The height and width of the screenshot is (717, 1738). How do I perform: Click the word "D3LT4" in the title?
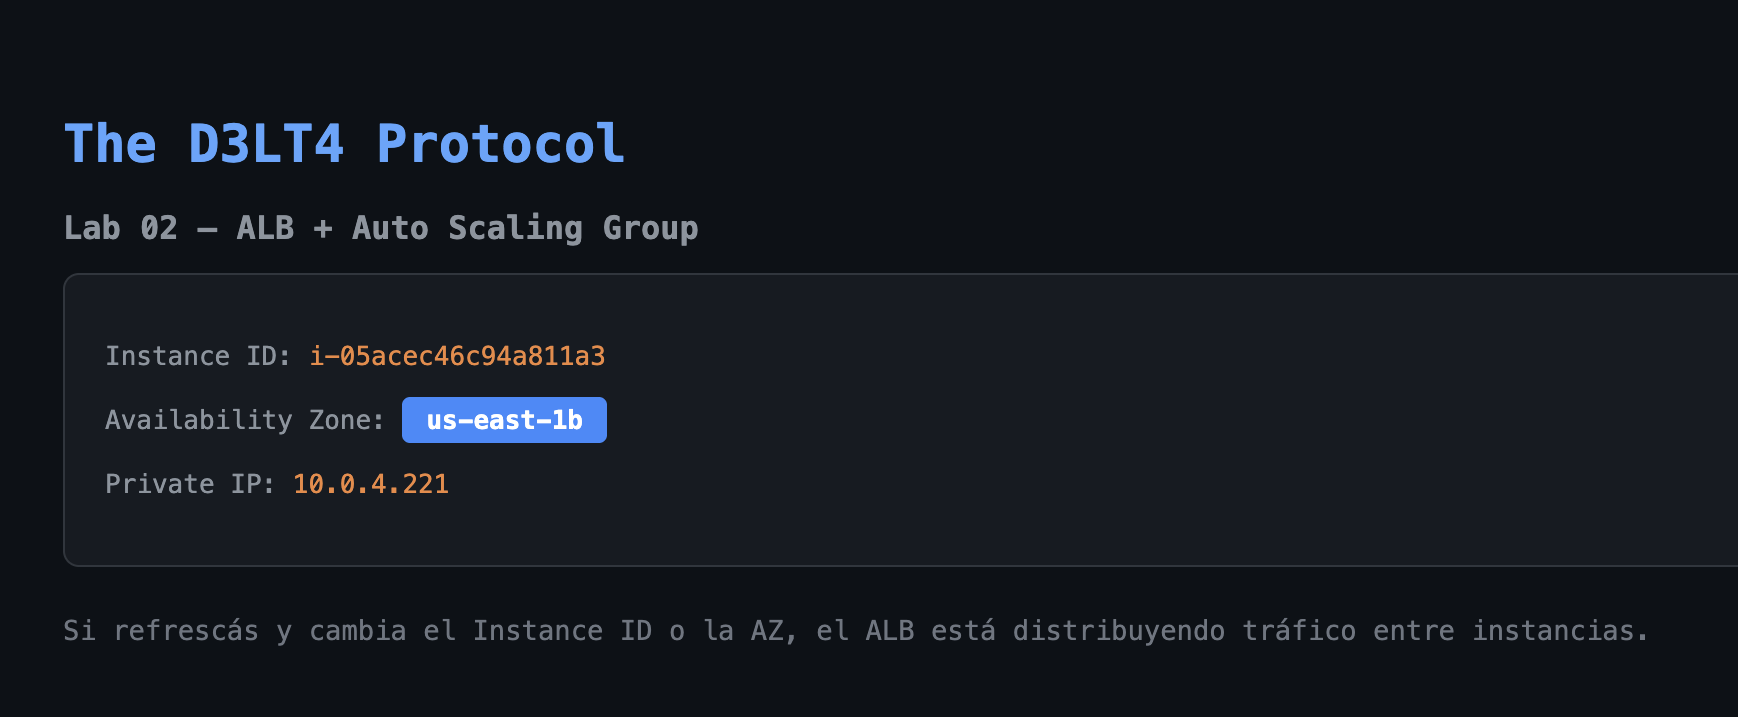(x=266, y=144)
